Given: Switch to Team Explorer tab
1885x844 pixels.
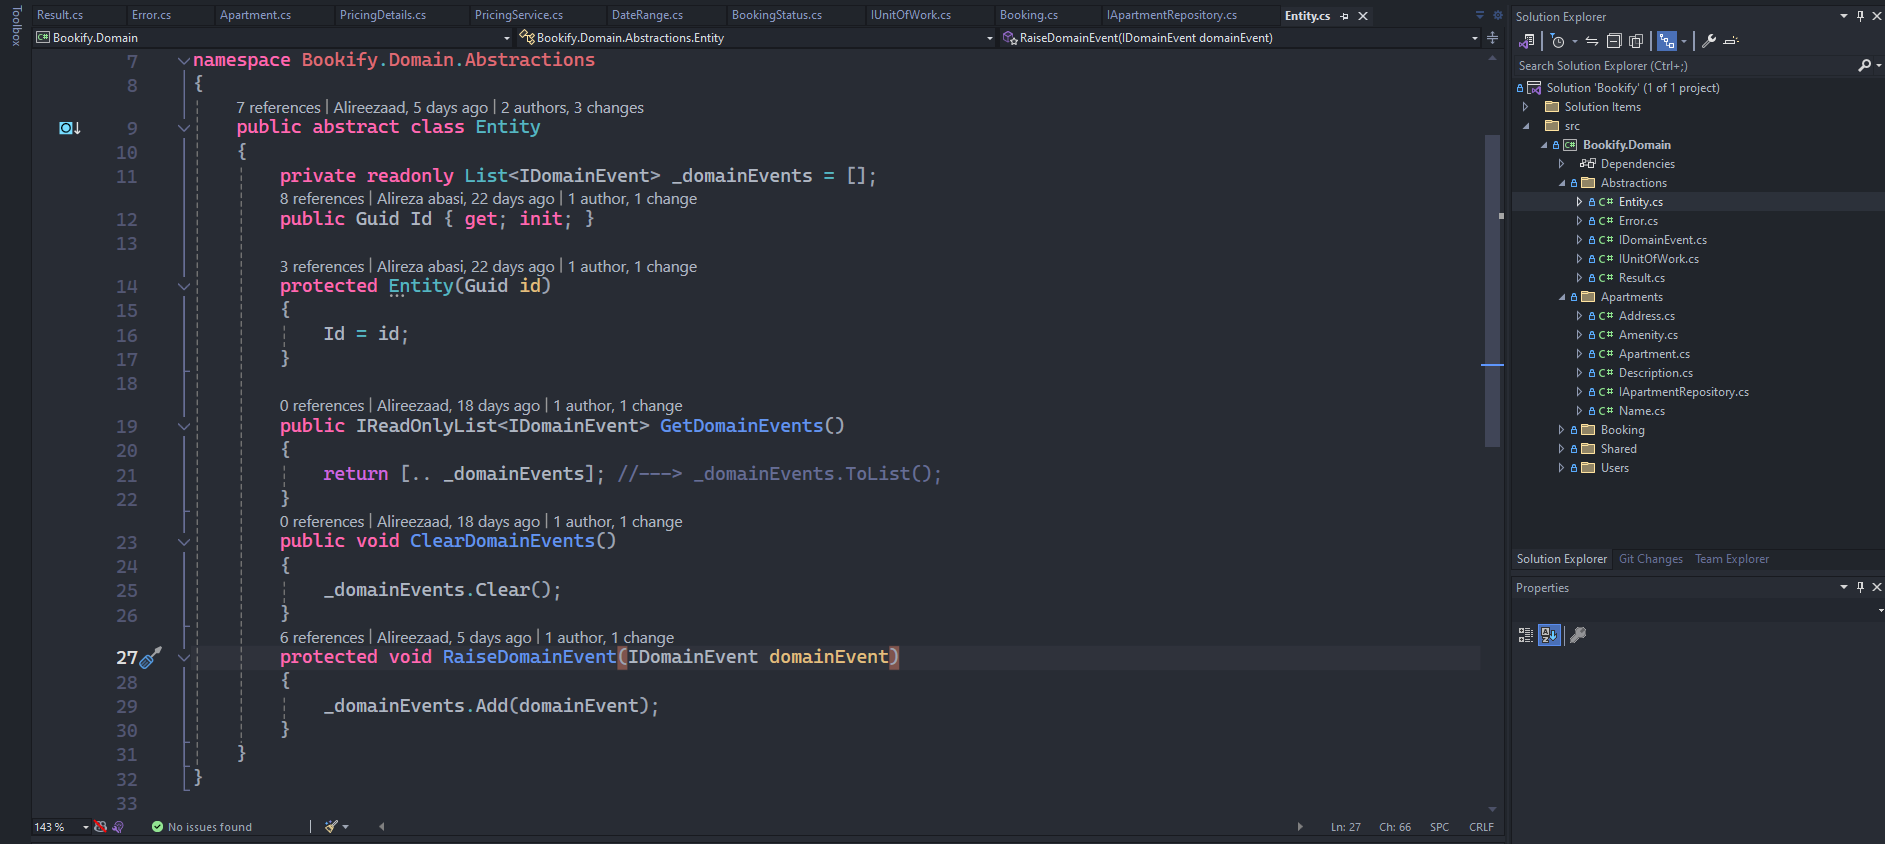Looking at the screenshot, I should pyautogui.click(x=1732, y=559).
